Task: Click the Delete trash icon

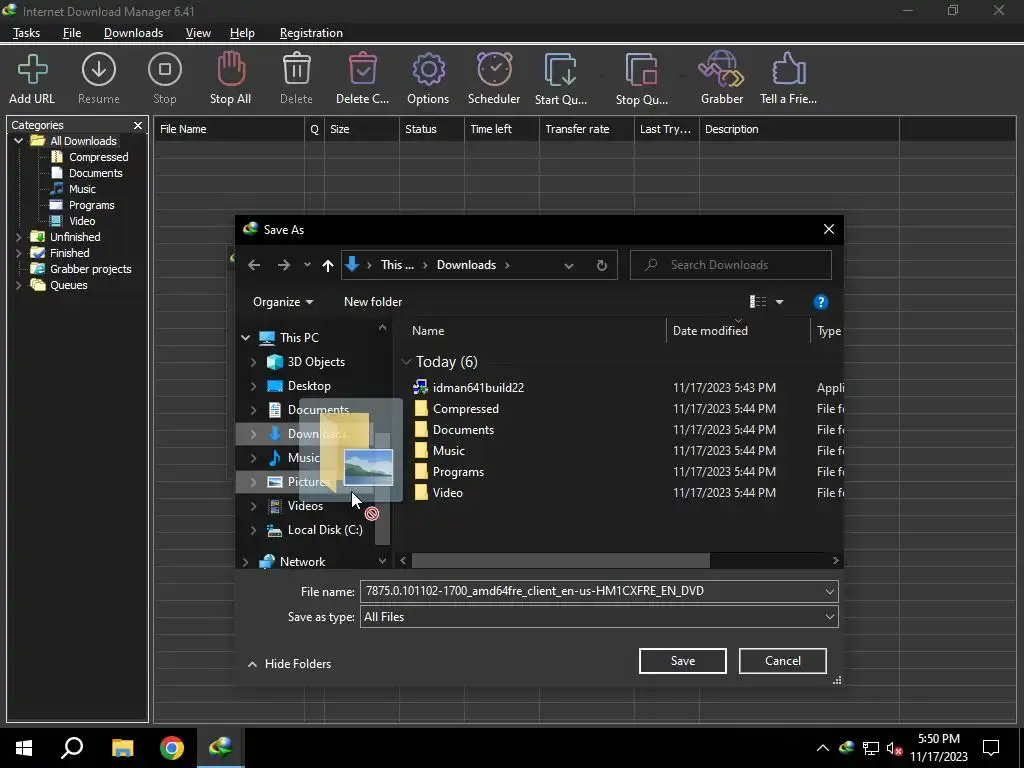Action: [296, 69]
